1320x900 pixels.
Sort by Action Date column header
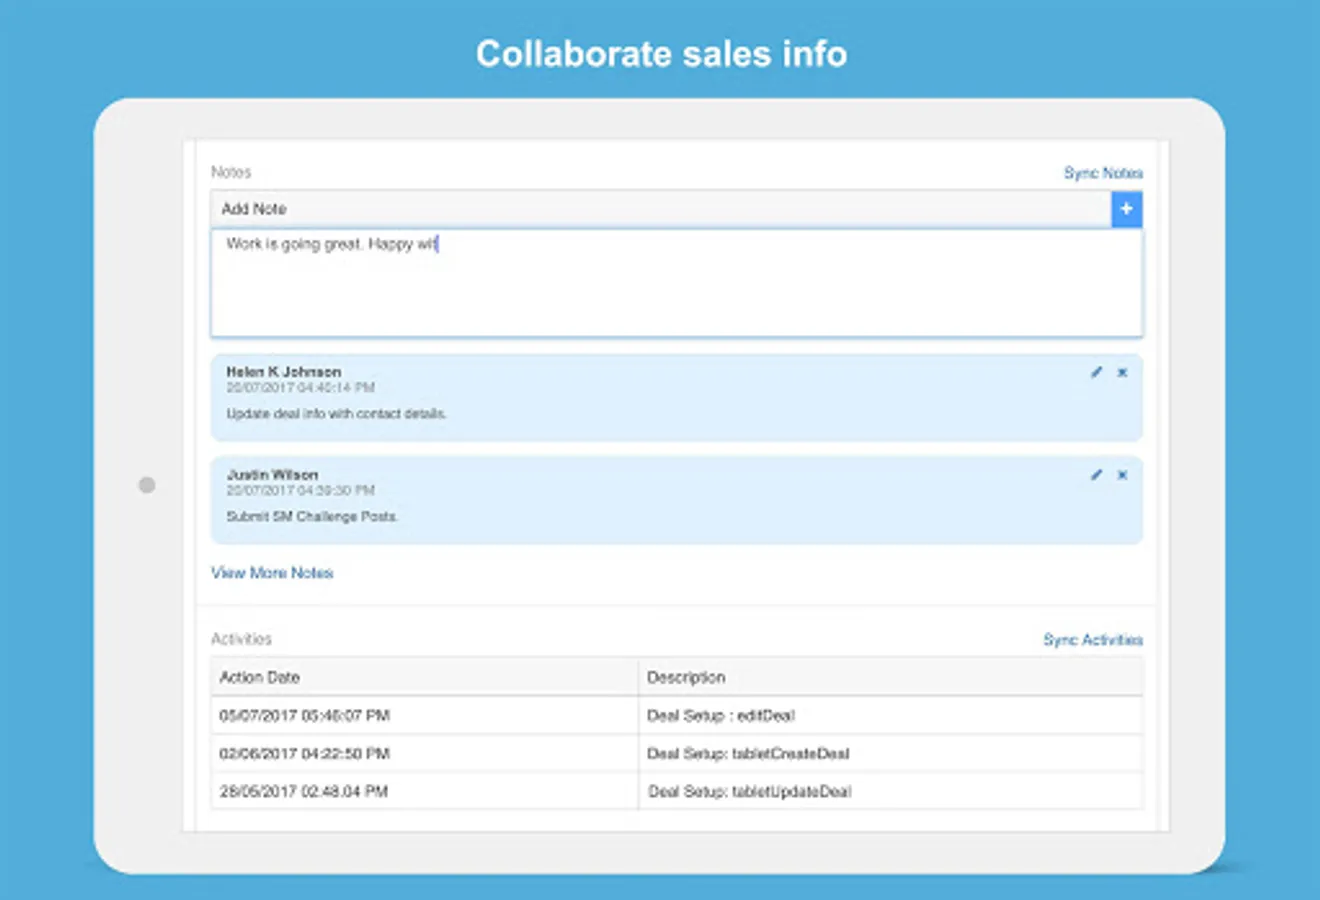260,678
